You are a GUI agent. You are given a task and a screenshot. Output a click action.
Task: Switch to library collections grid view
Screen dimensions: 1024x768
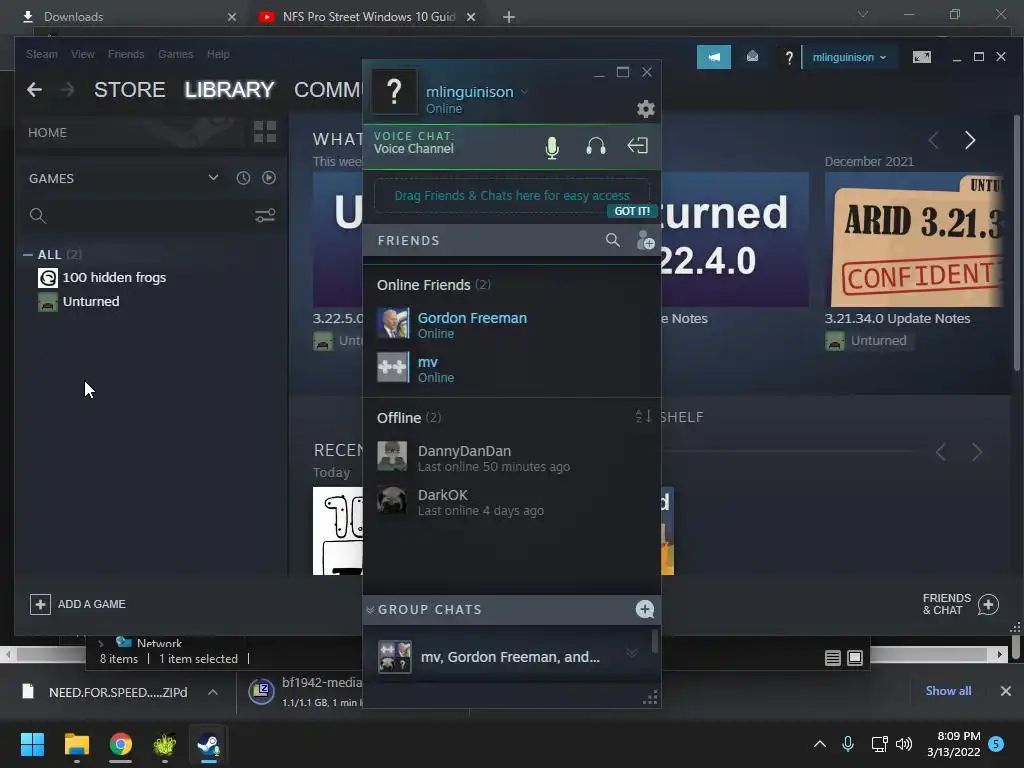(x=264, y=132)
